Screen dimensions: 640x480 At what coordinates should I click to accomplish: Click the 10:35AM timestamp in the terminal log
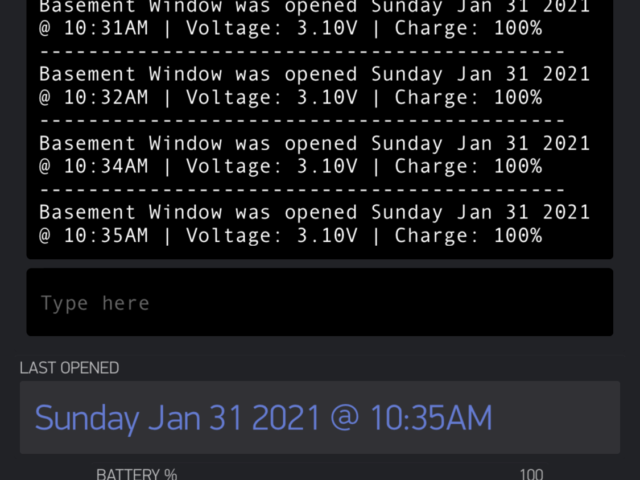tap(106, 236)
